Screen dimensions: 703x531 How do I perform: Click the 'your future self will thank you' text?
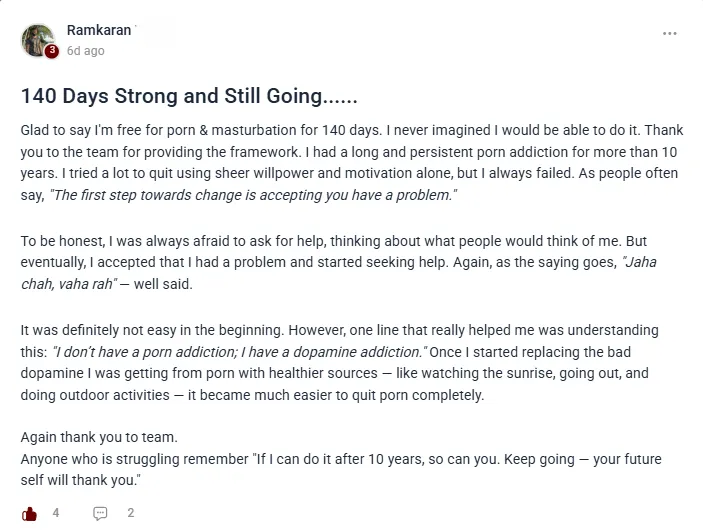click(x=341, y=470)
